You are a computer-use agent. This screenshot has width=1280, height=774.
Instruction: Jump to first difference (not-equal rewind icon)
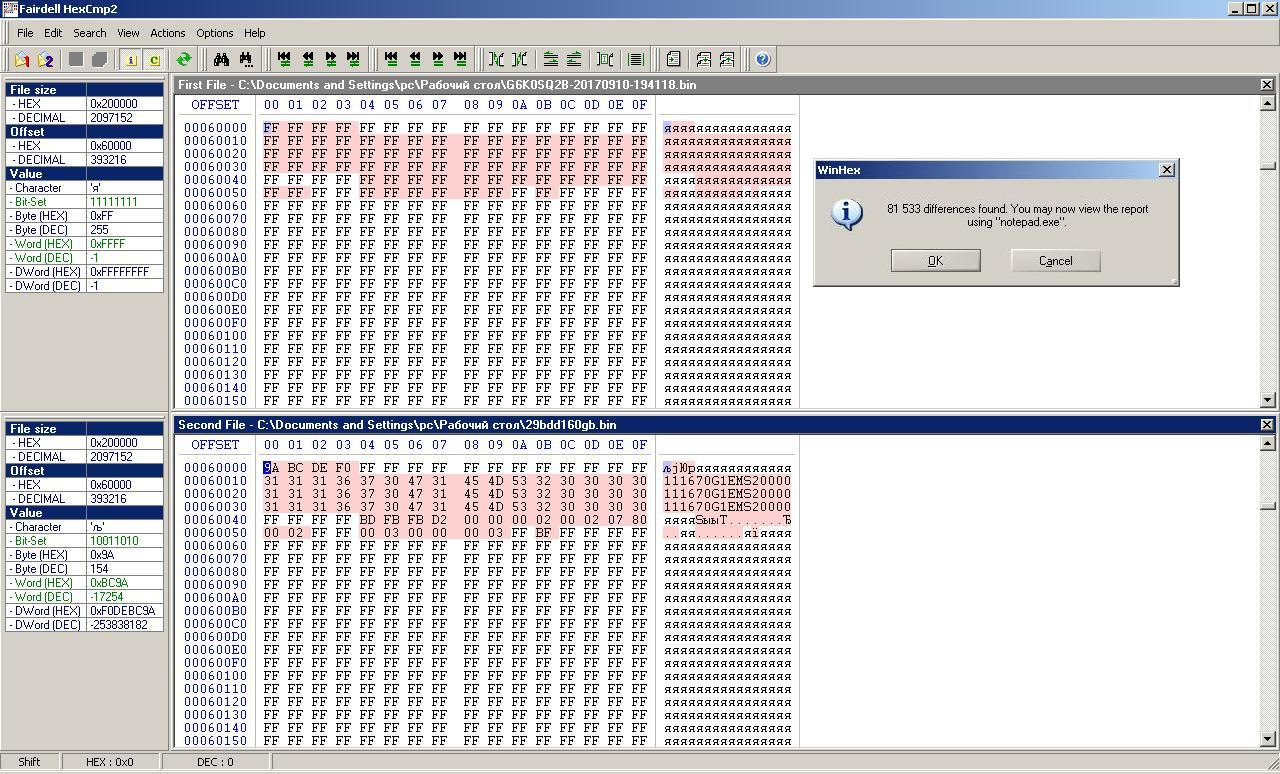pyautogui.click(x=284, y=60)
